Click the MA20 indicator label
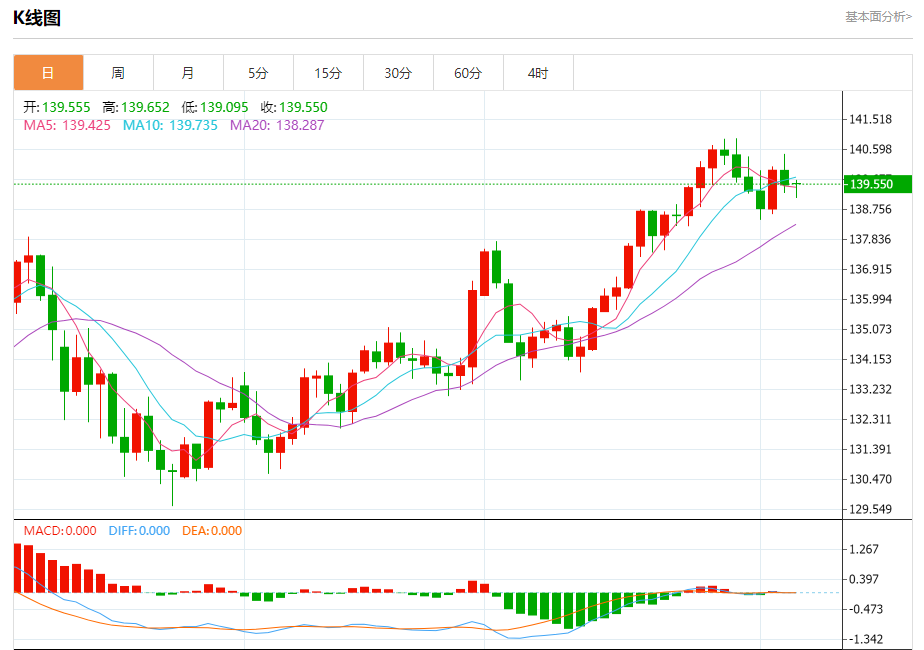 pos(277,125)
